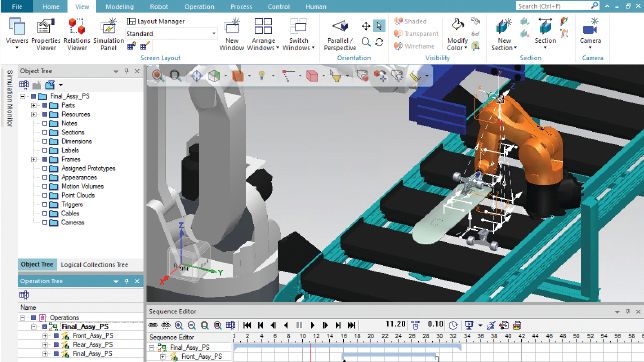This screenshot has height=362, width=644.
Task: Click into the Search field
Action: pos(553,6)
